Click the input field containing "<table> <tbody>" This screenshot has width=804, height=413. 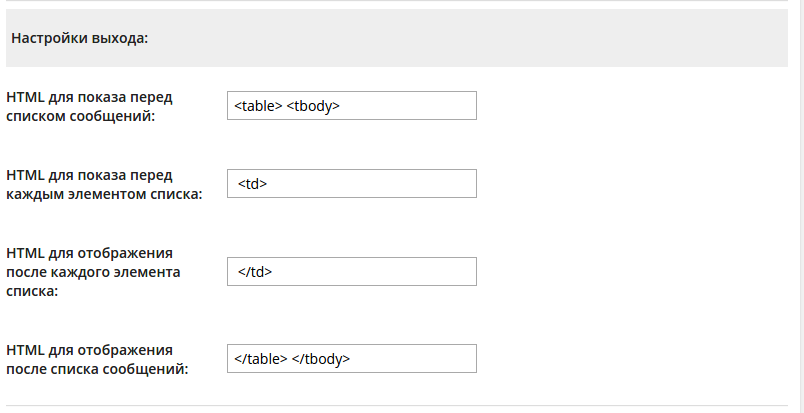point(351,105)
